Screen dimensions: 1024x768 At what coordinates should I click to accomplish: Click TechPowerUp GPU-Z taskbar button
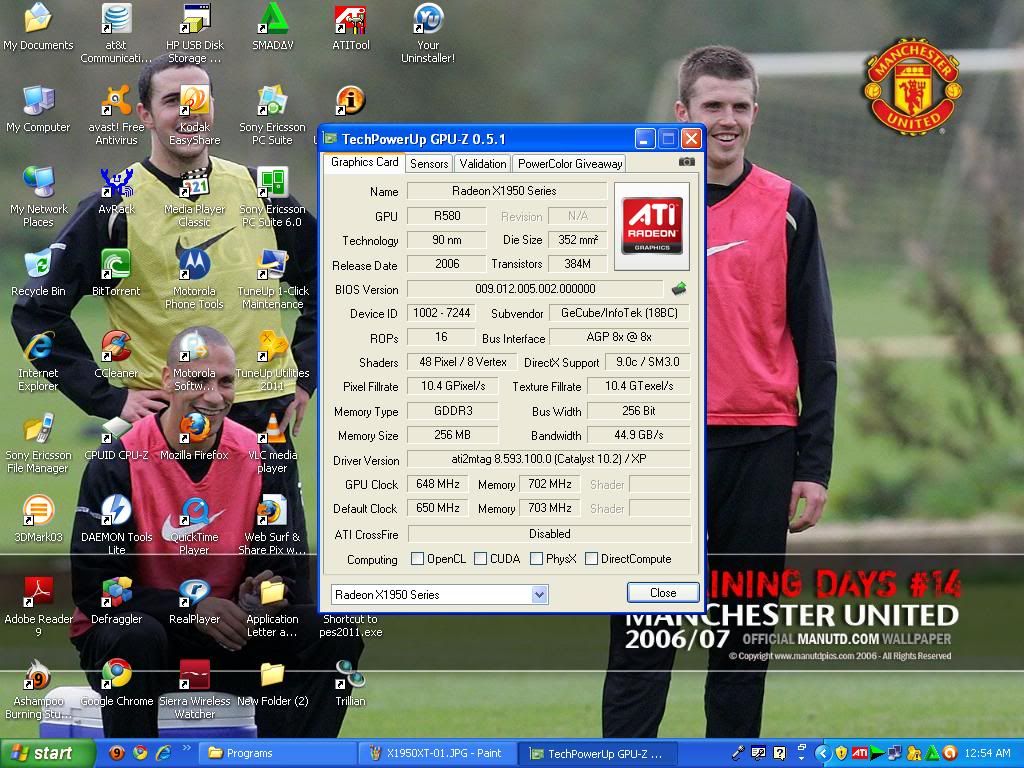pos(598,753)
